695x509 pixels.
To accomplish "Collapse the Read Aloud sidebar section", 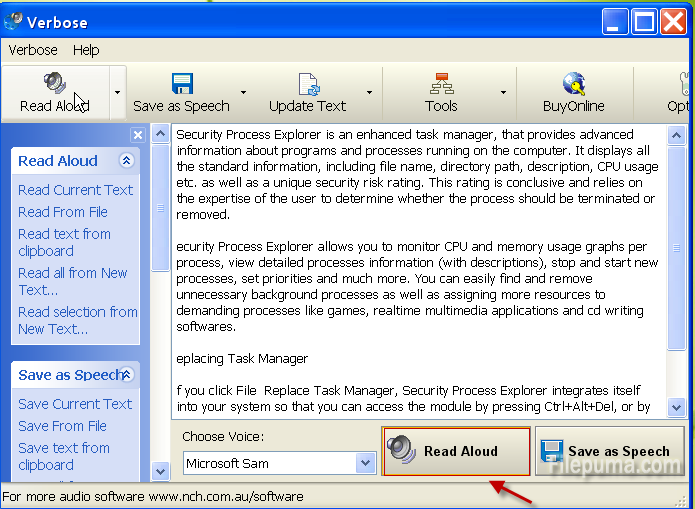I will [126, 161].
